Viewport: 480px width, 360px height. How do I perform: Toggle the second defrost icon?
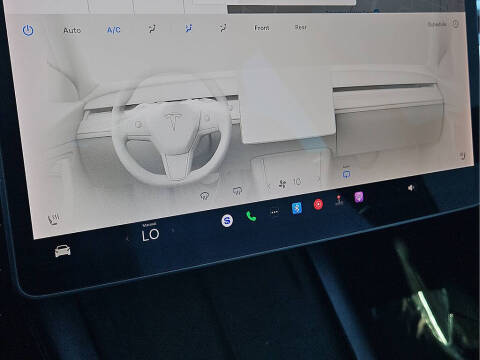[x=237, y=191]
